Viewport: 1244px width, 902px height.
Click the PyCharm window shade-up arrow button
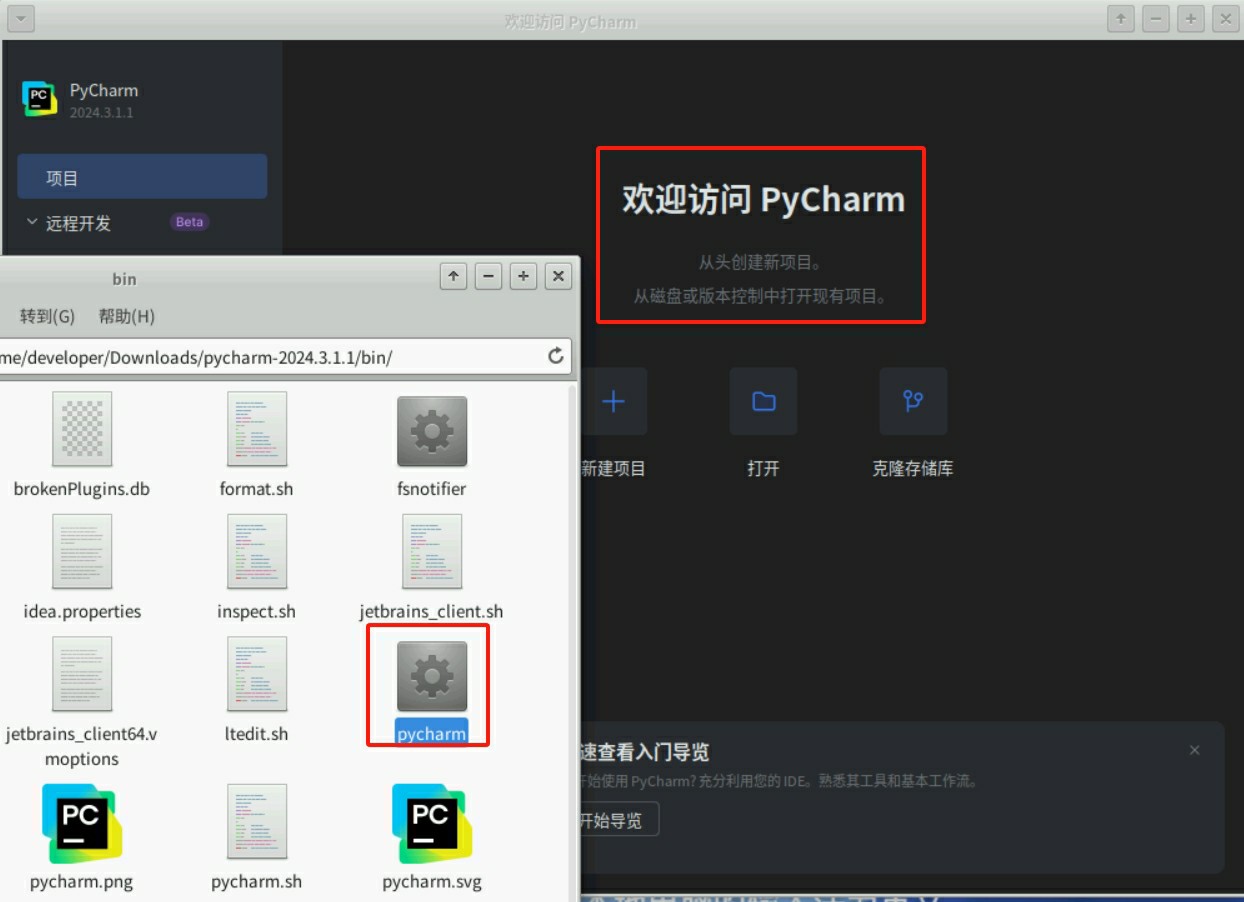[1121, 18]
